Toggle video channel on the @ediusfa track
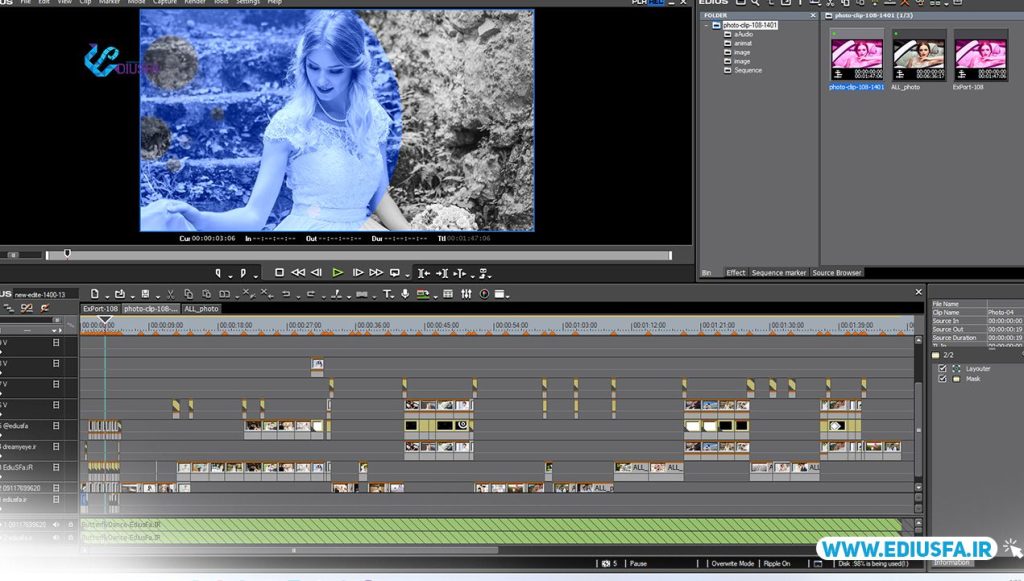Viewport: 1024px width, 581px height. [x=56, y=426]
